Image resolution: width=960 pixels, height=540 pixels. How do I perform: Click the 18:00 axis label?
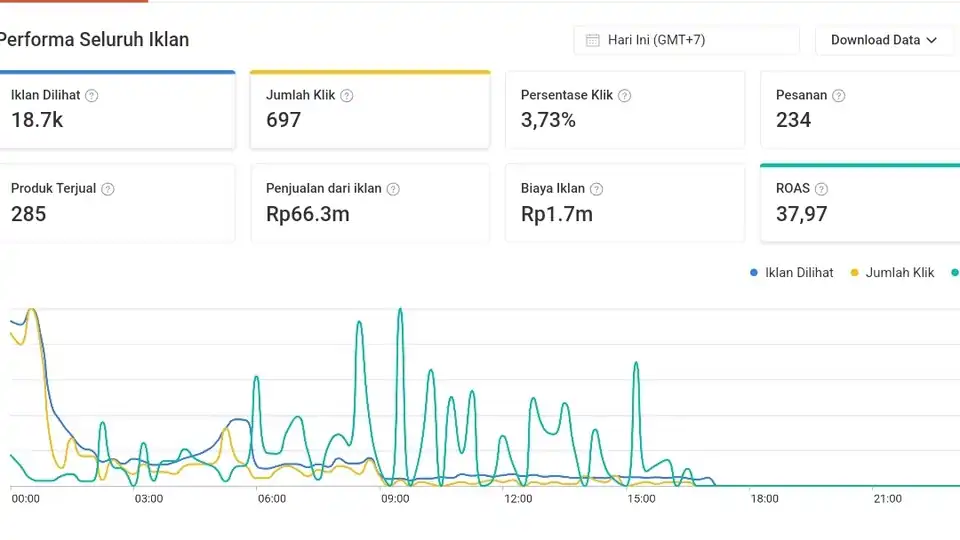764,499
